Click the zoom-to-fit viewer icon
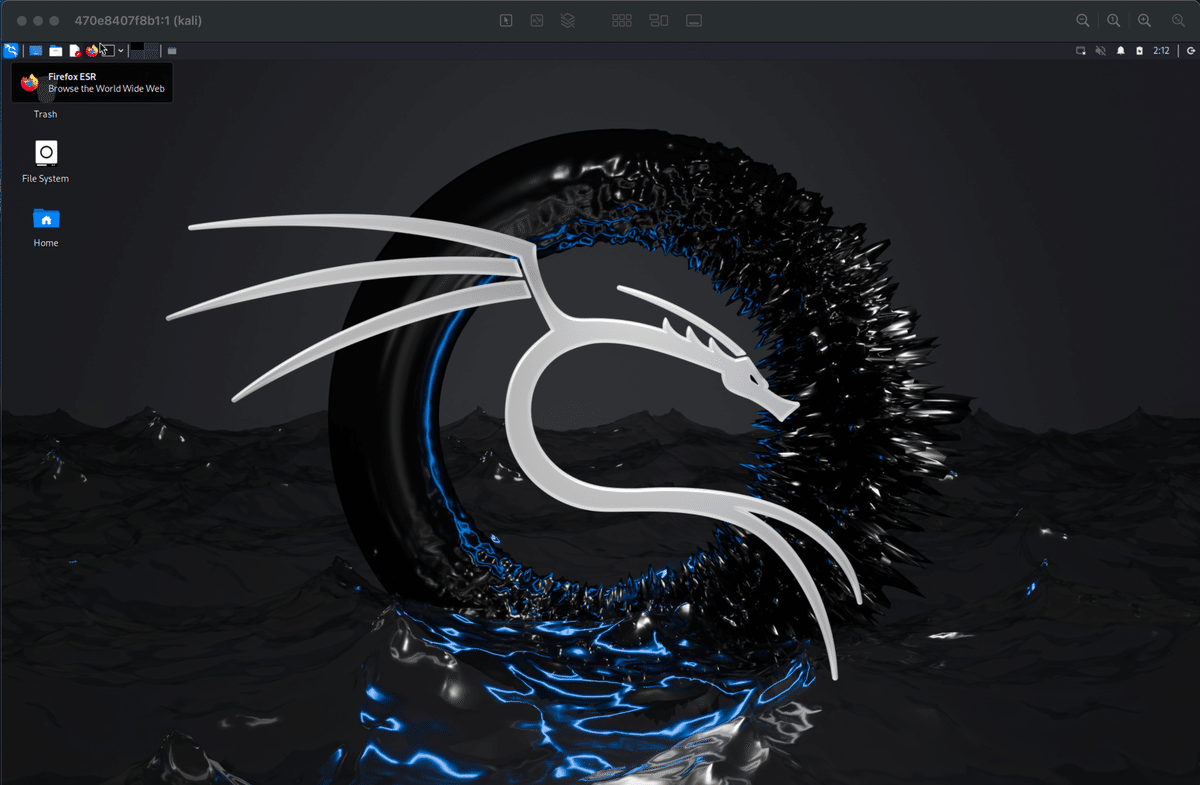This screenshot has height=785, width=1200. tap(1178, 20)
